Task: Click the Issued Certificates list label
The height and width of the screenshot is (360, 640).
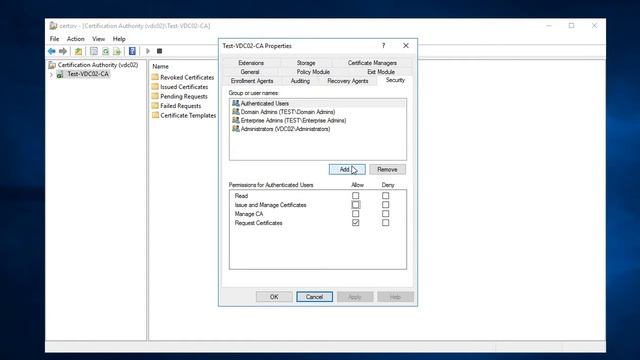Action: click(184, 87)
